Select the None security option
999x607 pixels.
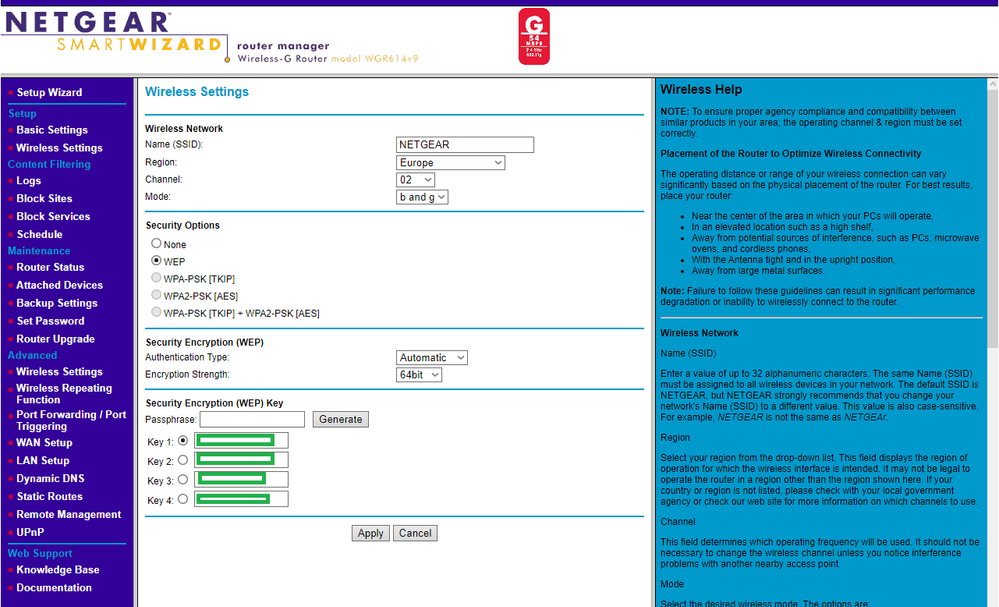(x=156, y=244)
